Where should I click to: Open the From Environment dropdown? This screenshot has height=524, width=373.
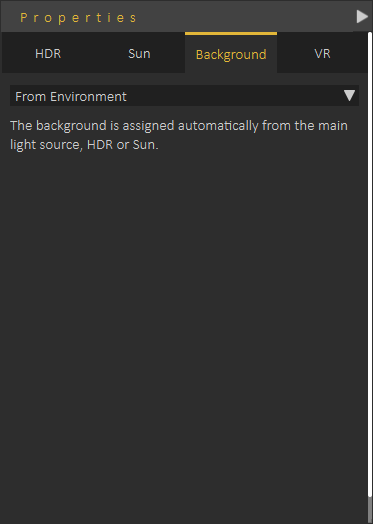(x=184, y=96)
